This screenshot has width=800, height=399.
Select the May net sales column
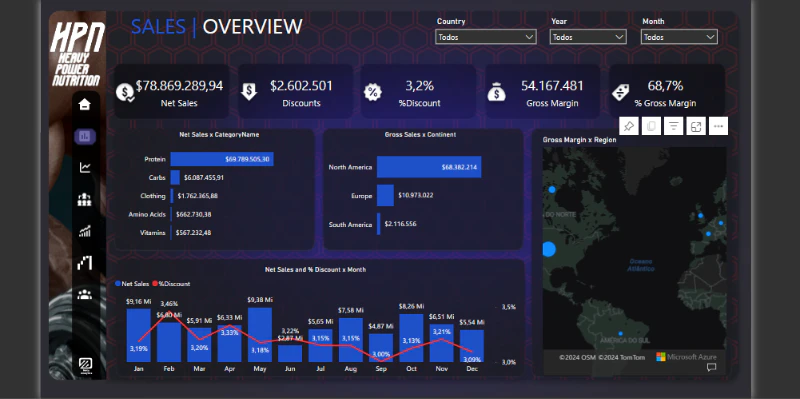260,335
